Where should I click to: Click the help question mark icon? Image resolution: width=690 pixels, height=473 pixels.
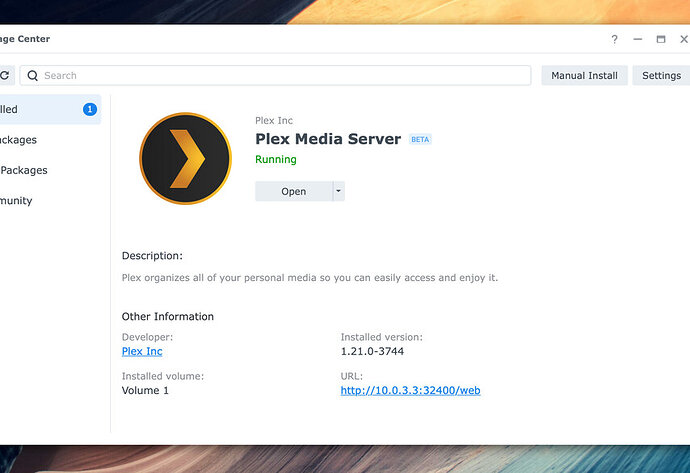click(x=614, y=39)
